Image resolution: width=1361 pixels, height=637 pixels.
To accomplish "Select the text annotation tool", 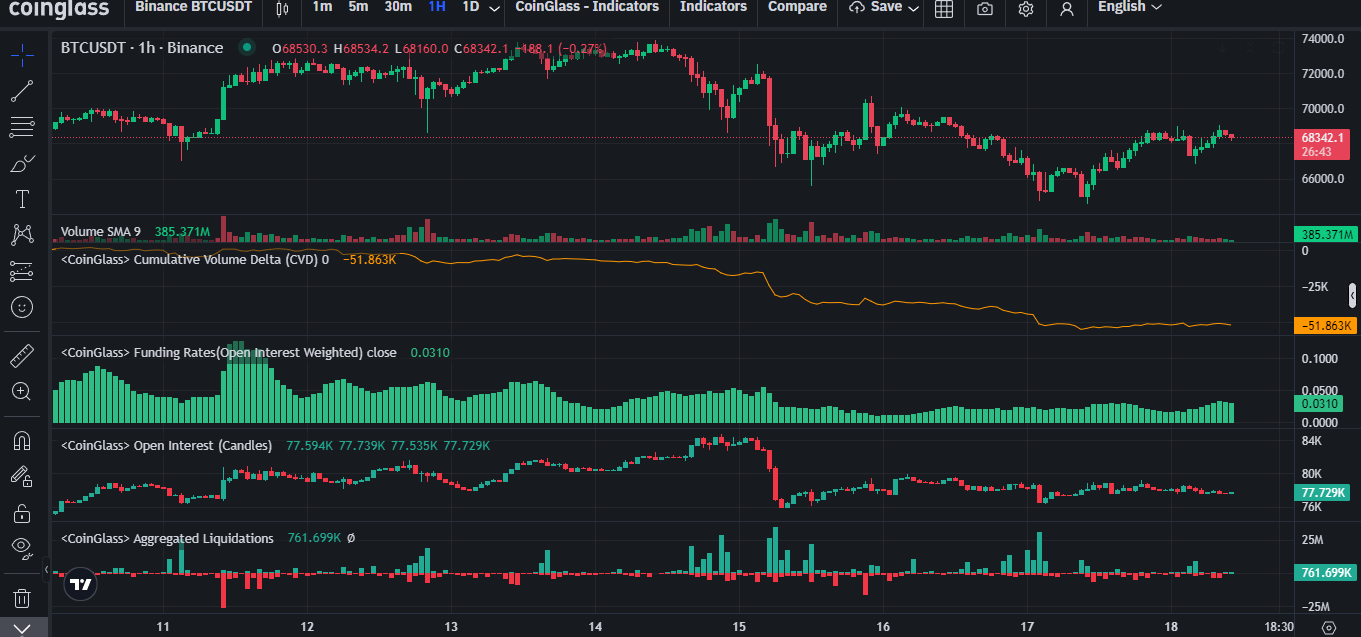I will pyautogui.click(x=22, y=199).
